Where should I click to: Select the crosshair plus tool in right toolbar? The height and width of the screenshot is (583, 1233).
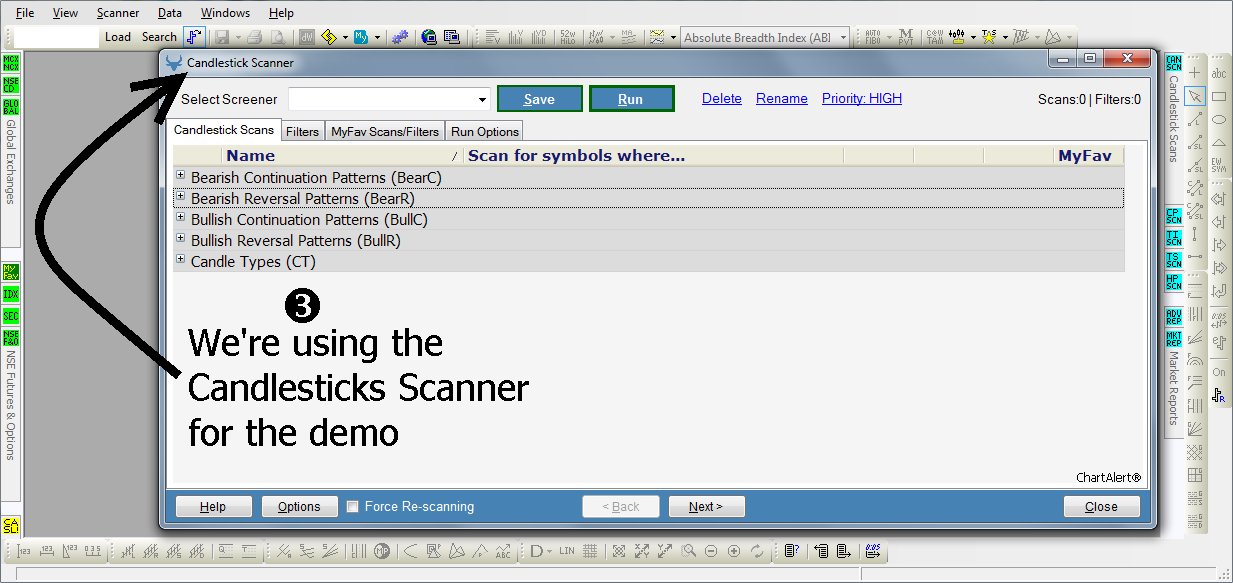(x=1195, y=73)
